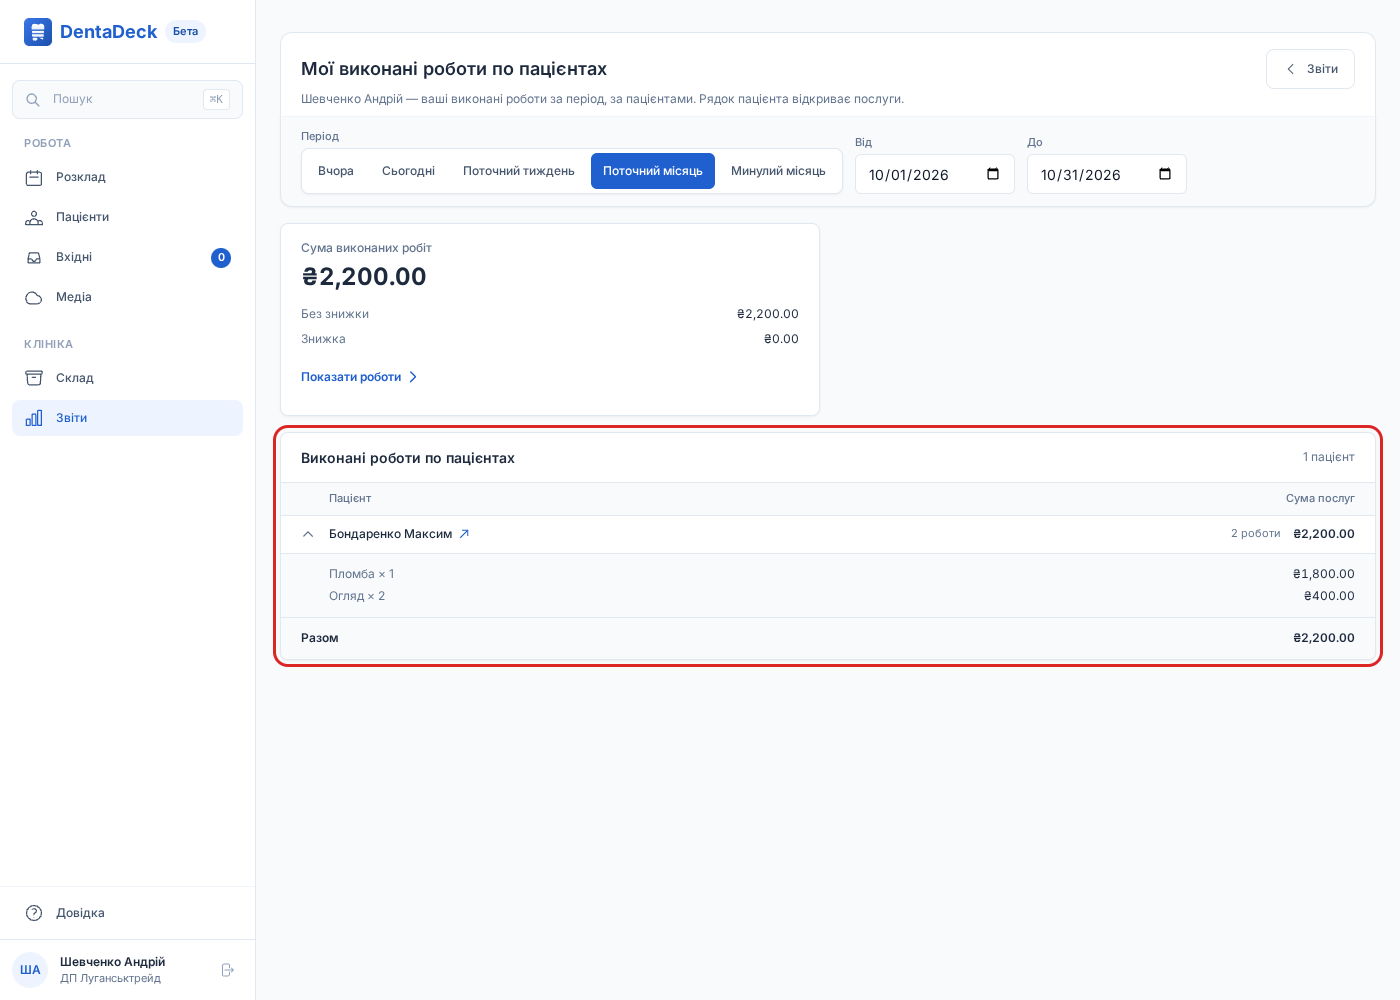The height and width of the screenshot is (1000, 1400).
Task: Click the Разом total row label
Action: (x=320, y=638)
